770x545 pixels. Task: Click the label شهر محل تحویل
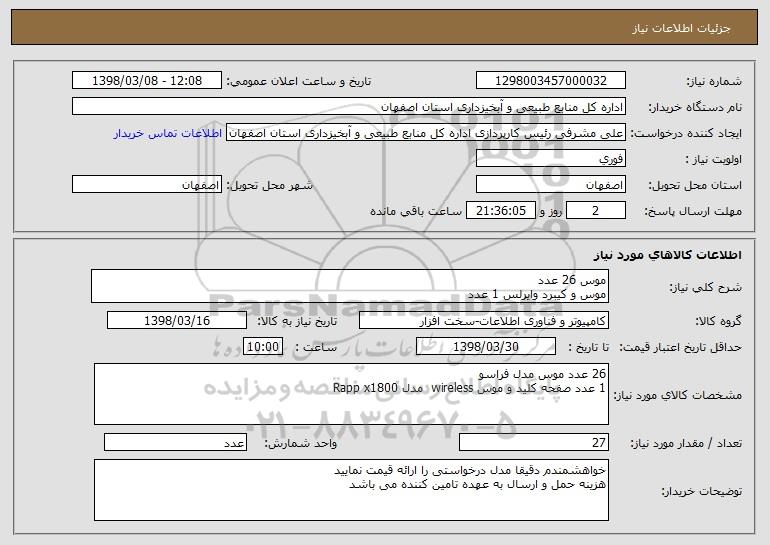[269, 186]
